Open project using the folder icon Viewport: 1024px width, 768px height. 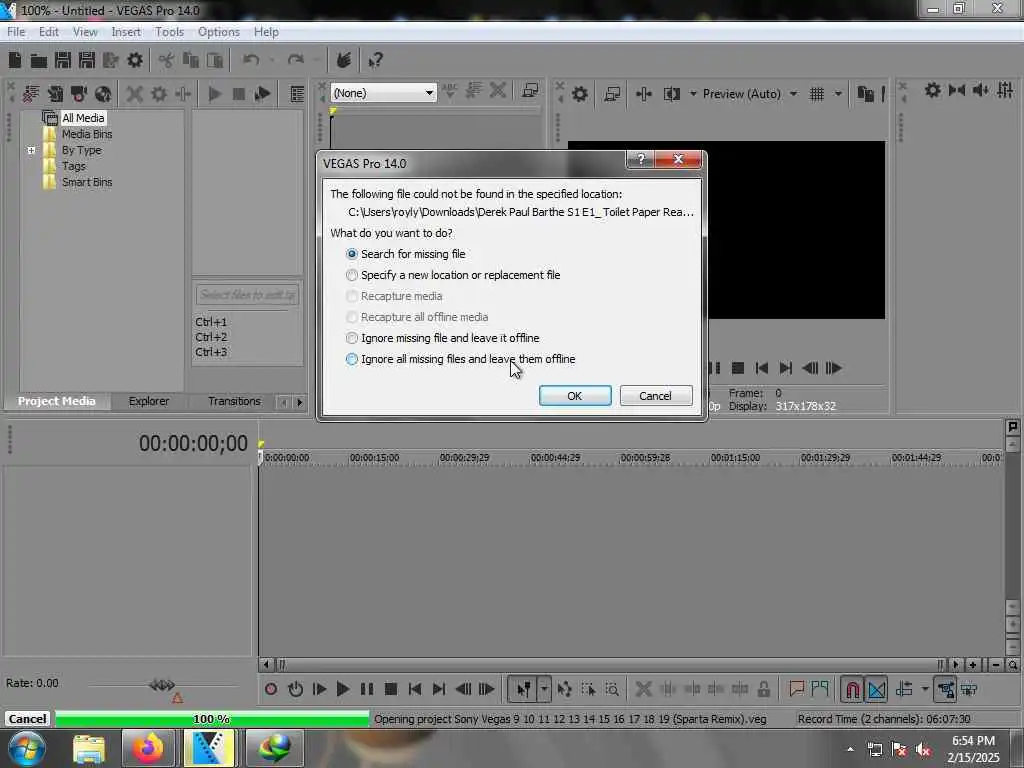coord(39,61)
